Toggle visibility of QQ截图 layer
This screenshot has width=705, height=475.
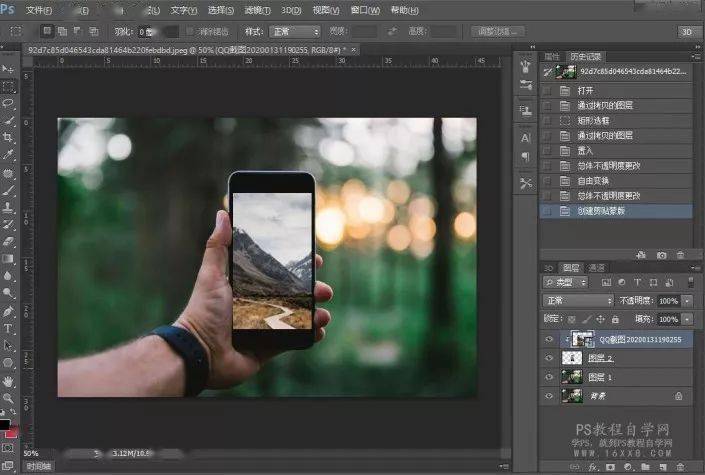pyautogui.click(x=549, y=339)
